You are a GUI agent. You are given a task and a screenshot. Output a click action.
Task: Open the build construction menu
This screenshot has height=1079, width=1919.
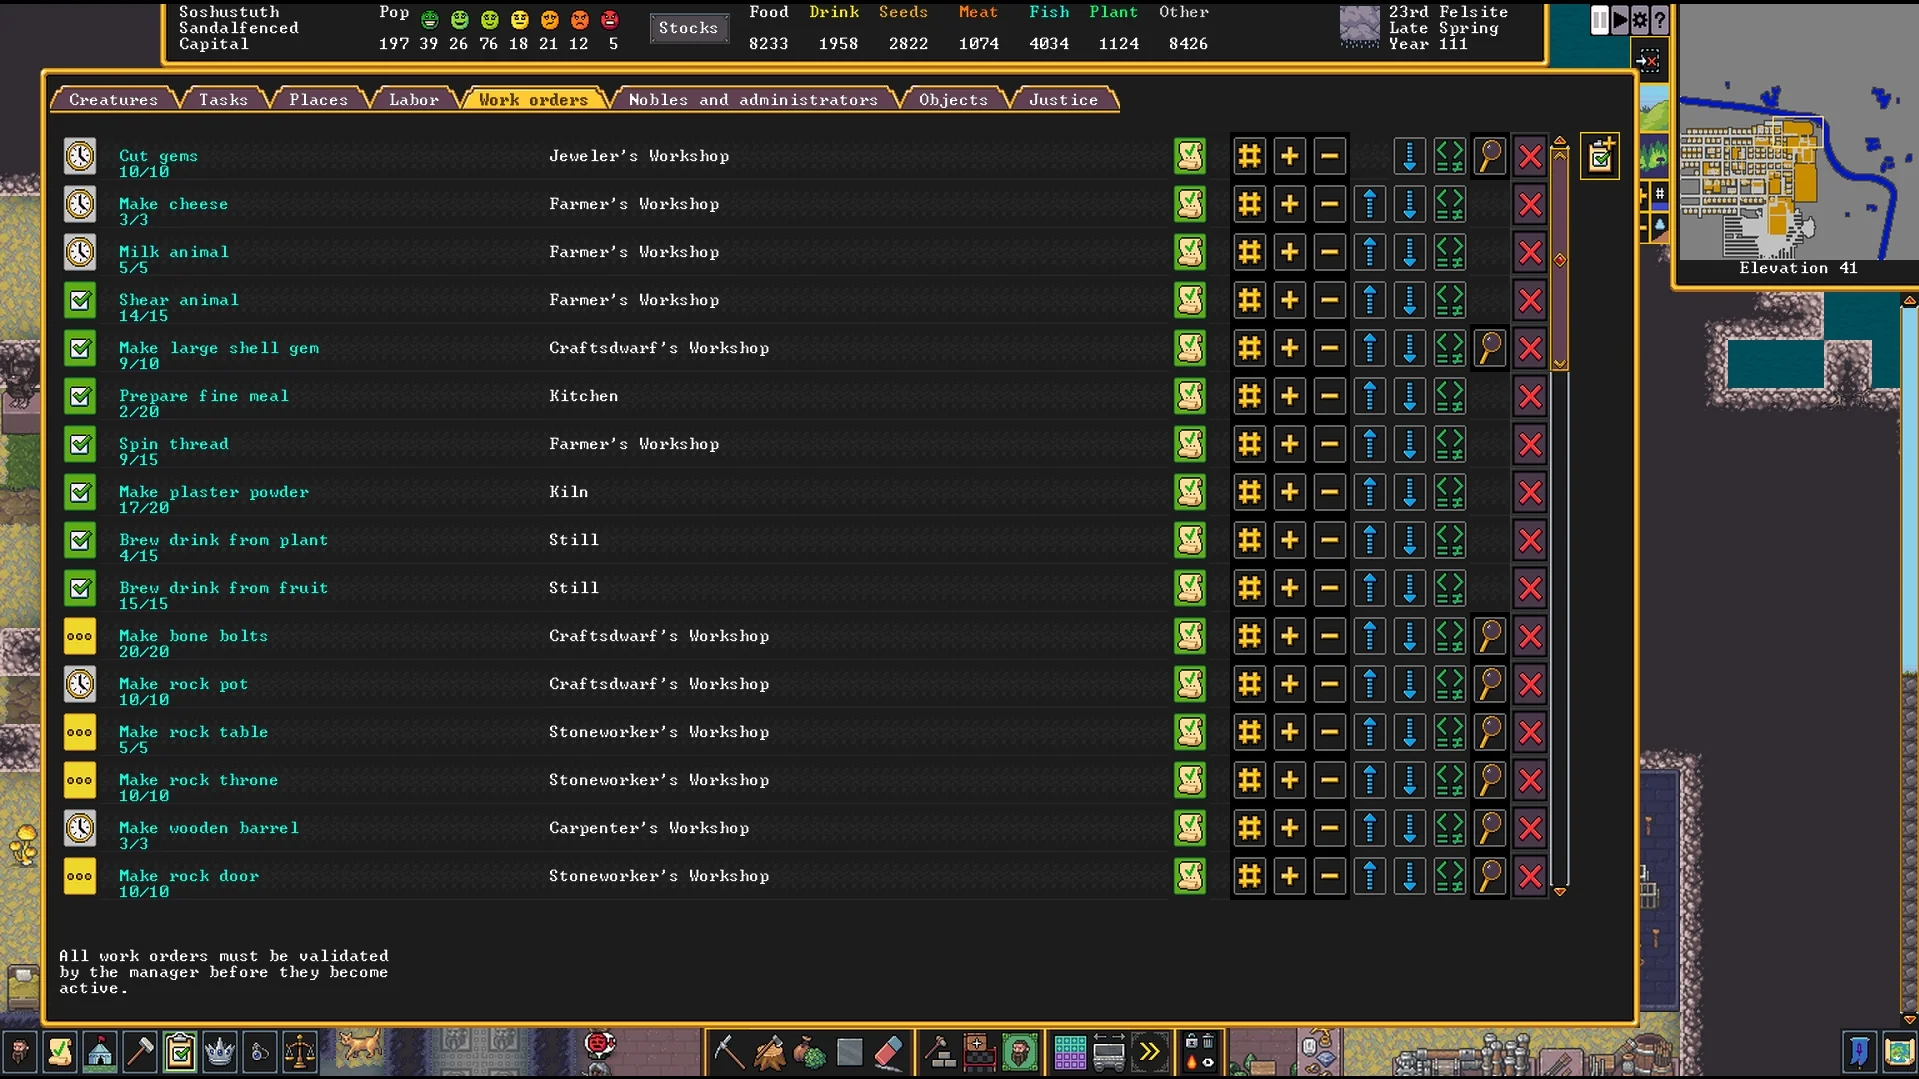point(940,1052)
